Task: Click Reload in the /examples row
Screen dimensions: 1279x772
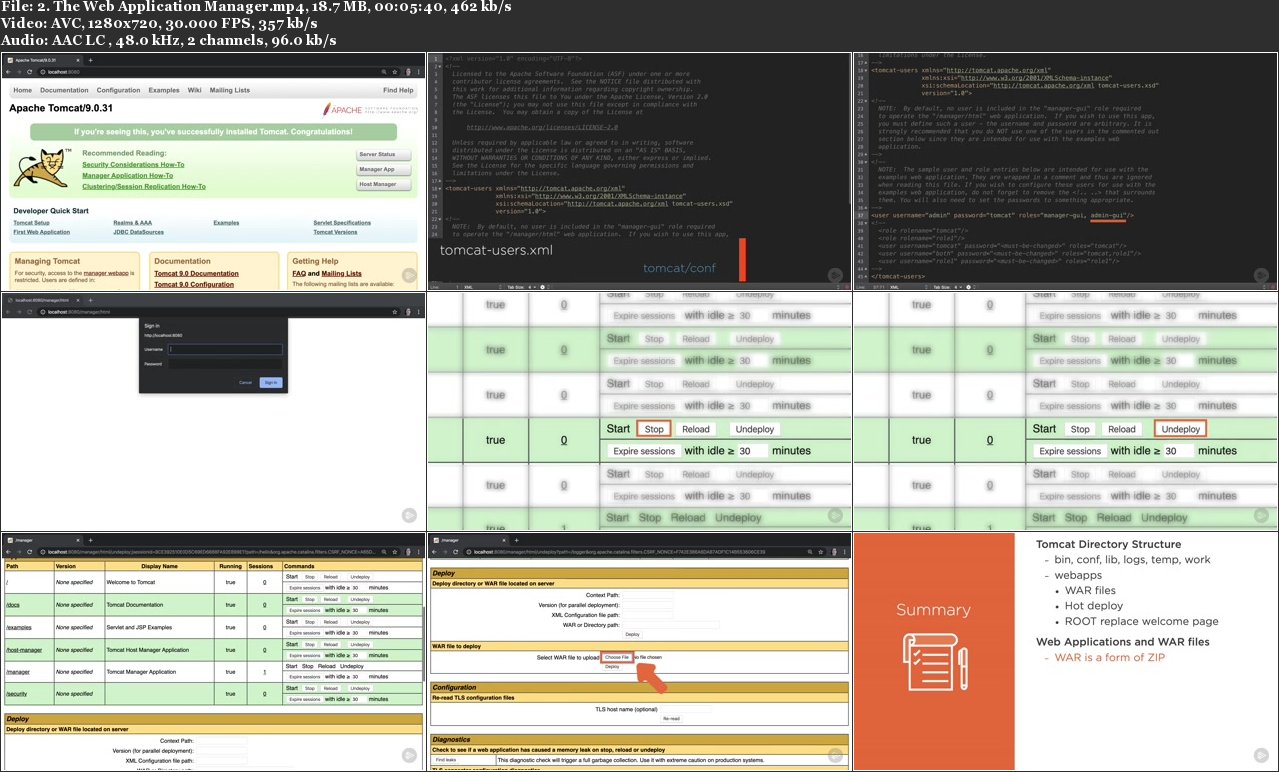Action: (x=331, y=622)
